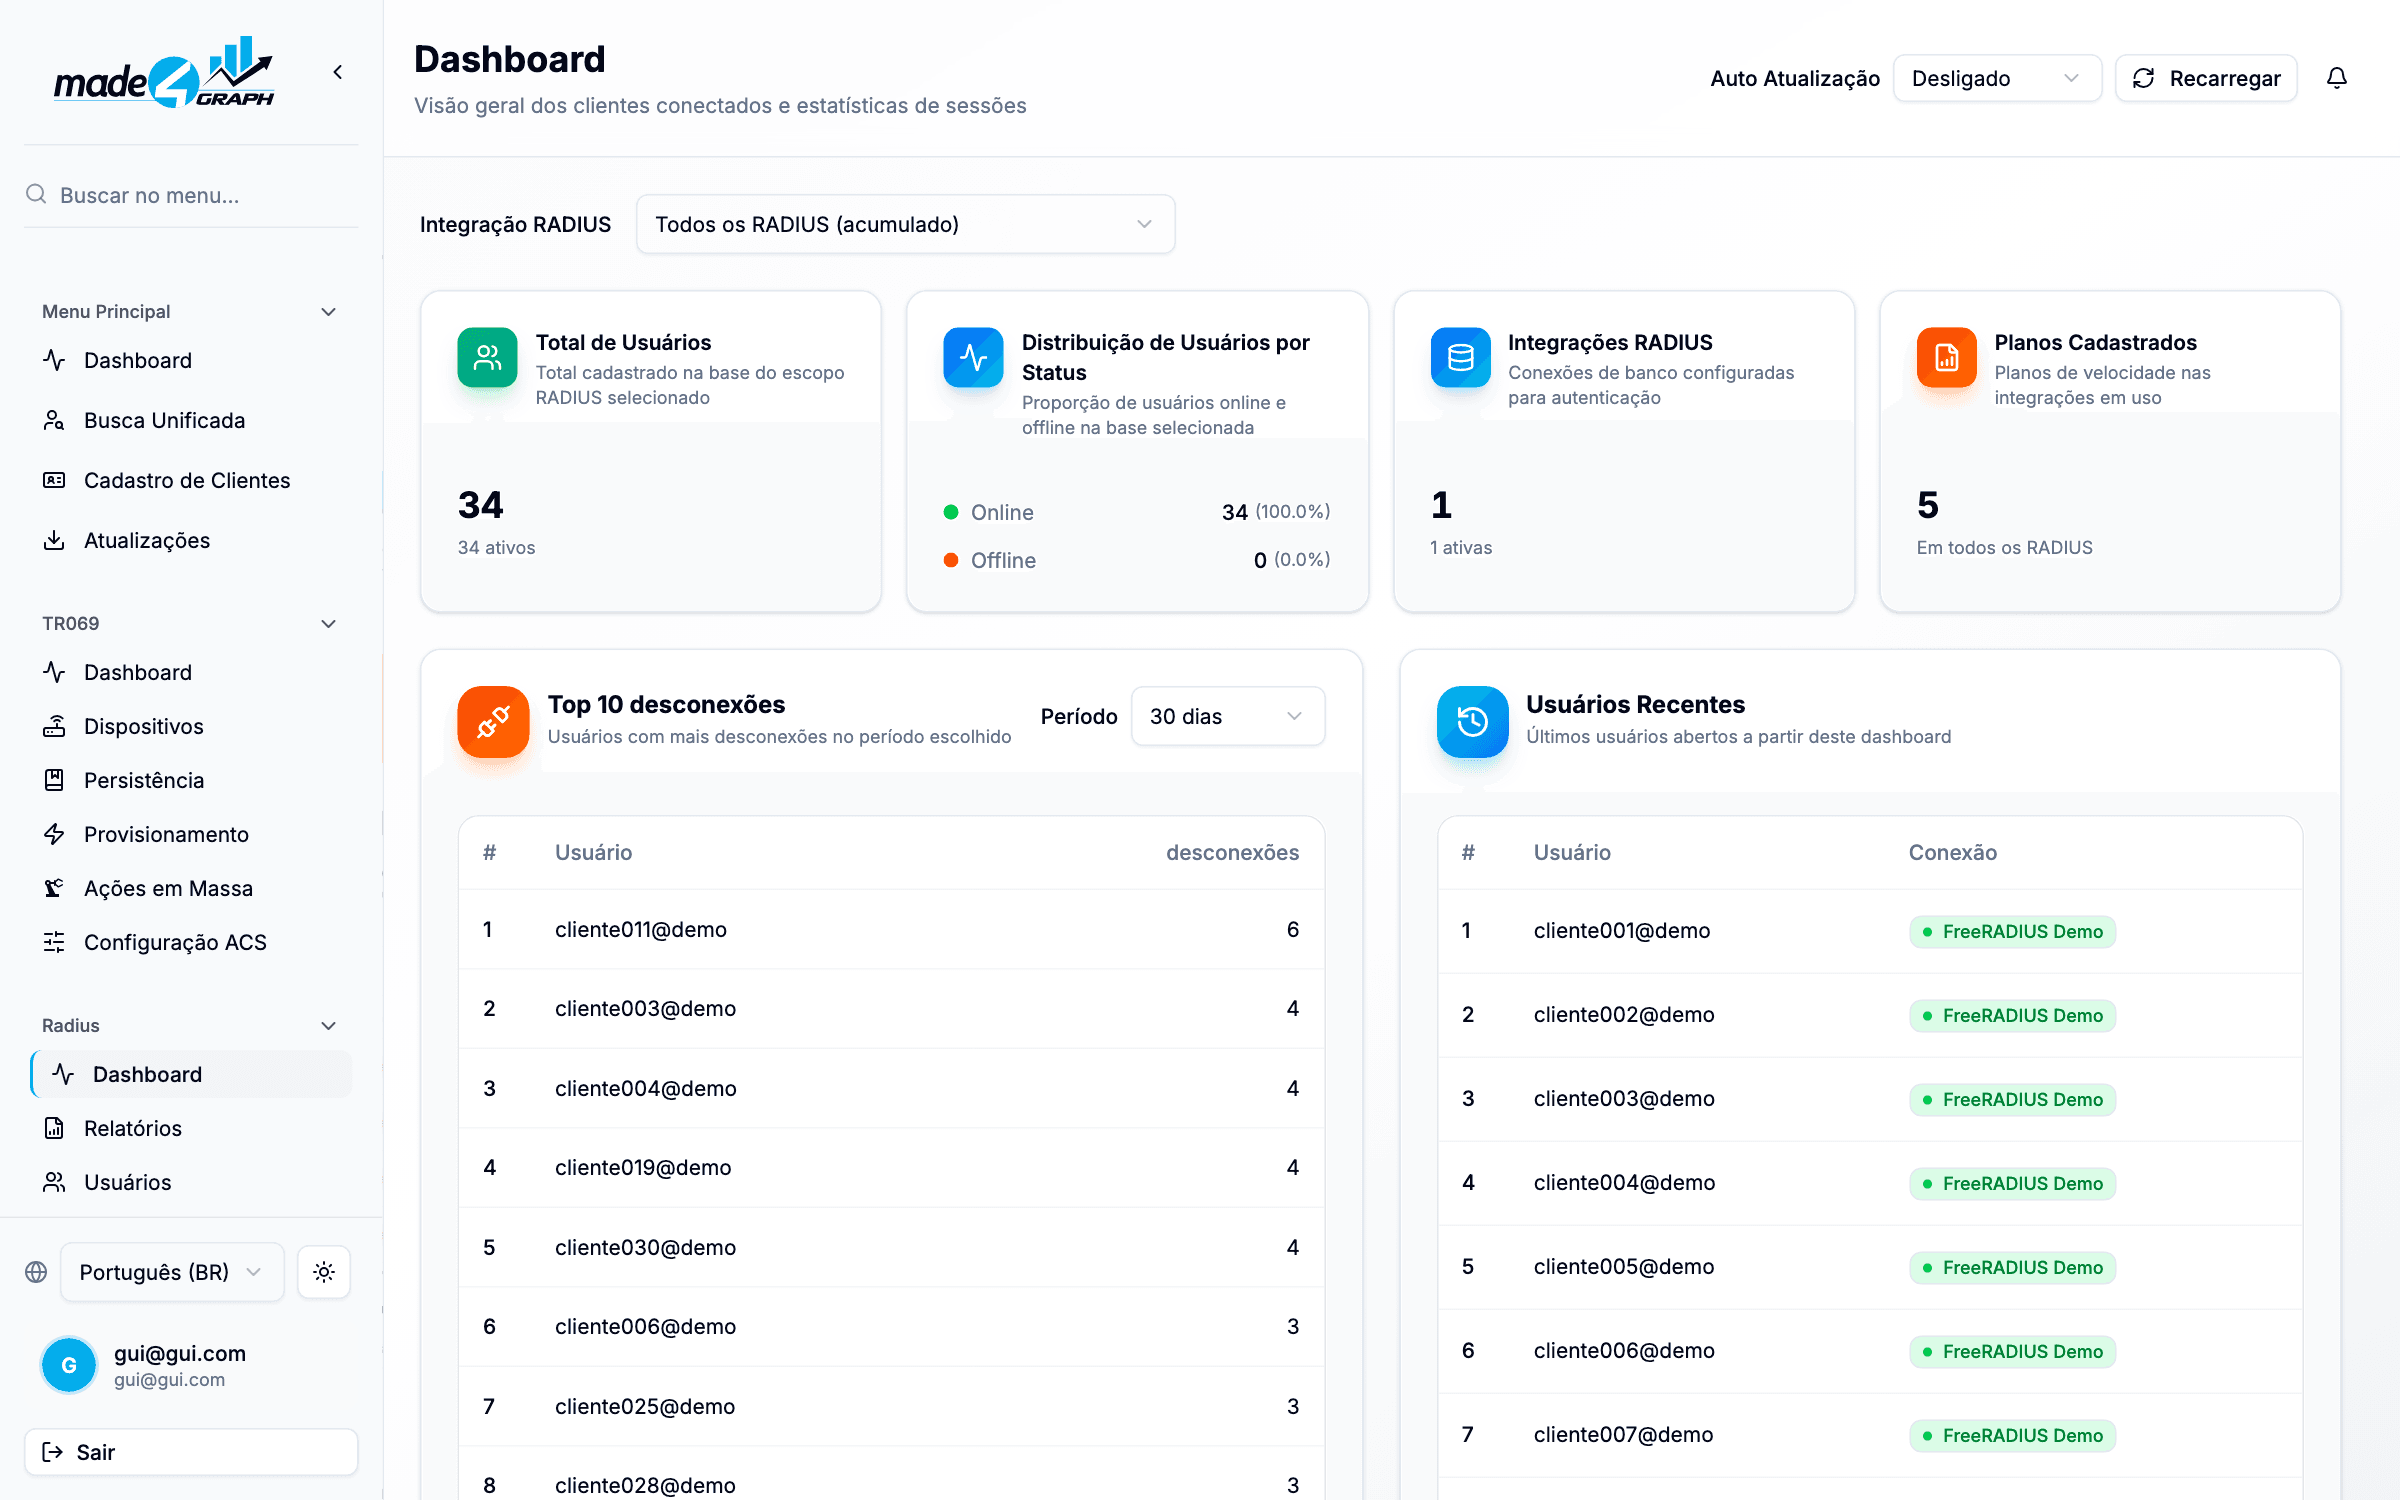Click the desconexões column header

[1232, 852]
